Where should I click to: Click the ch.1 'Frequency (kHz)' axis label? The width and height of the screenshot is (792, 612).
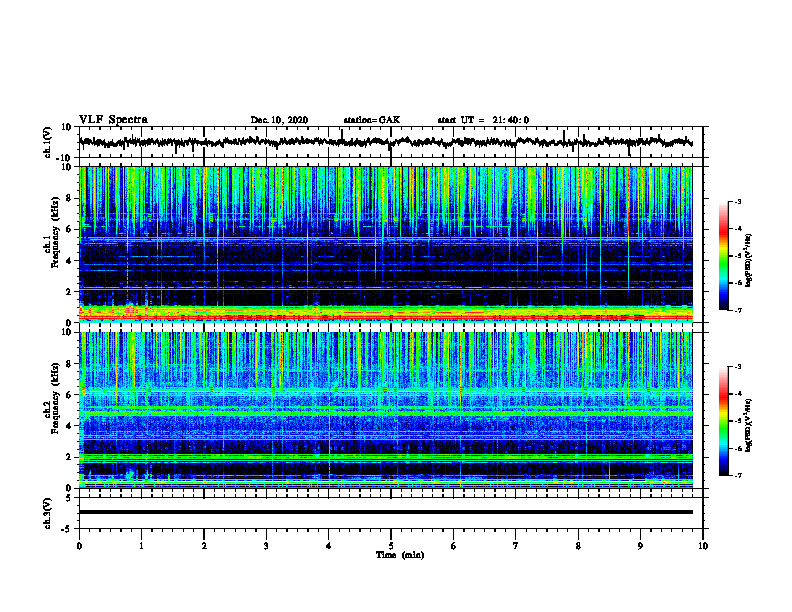56,232
